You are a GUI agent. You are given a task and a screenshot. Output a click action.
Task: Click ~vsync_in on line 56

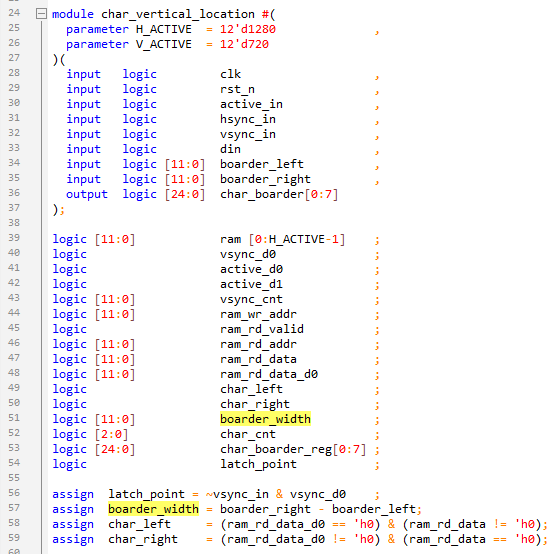pos(237,494)
